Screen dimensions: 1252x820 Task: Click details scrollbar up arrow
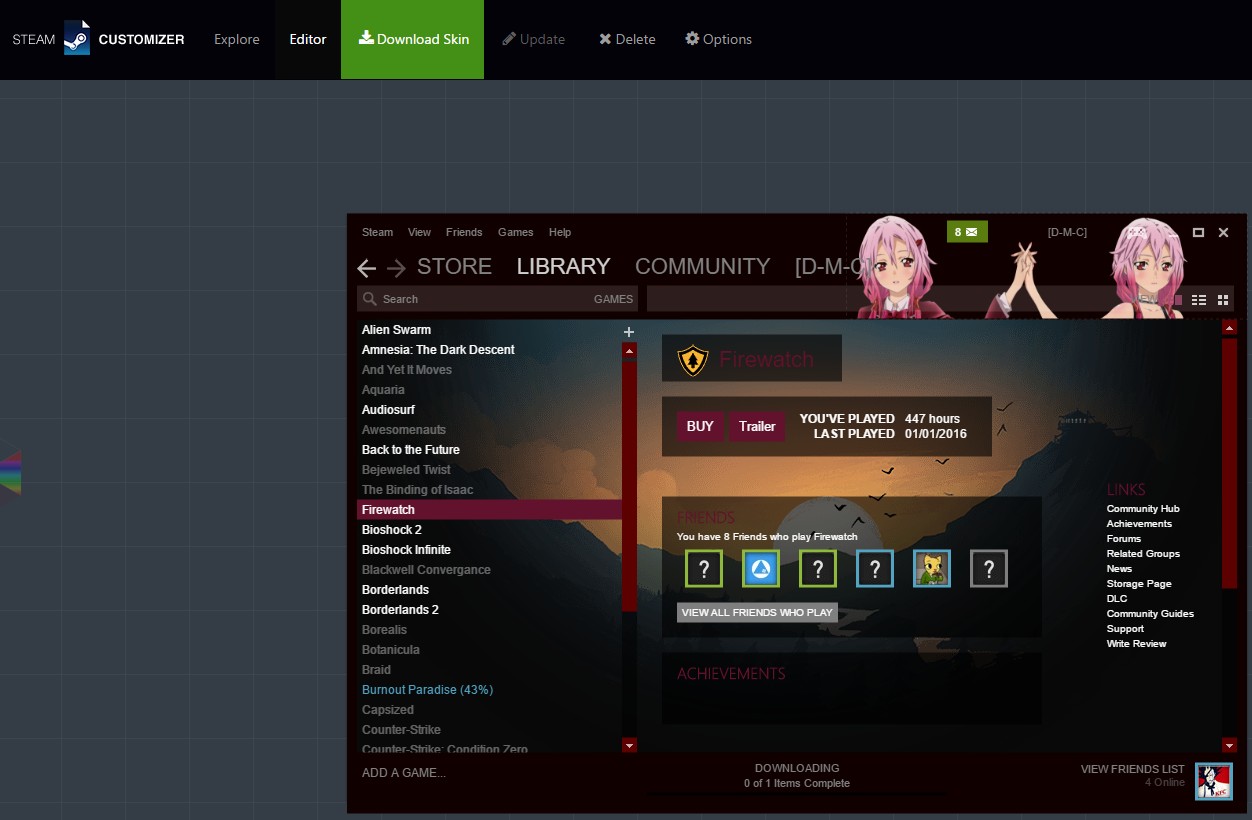1230,327
